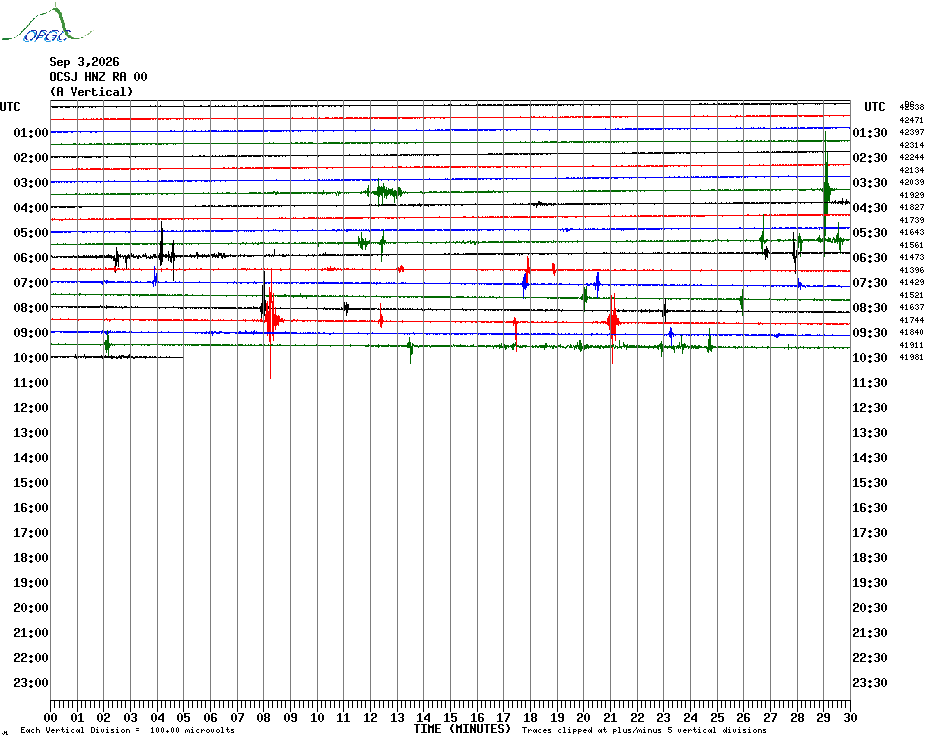Click the 41981 value on right column
This screenshot has width=930, height=744.
coord(912,357)
